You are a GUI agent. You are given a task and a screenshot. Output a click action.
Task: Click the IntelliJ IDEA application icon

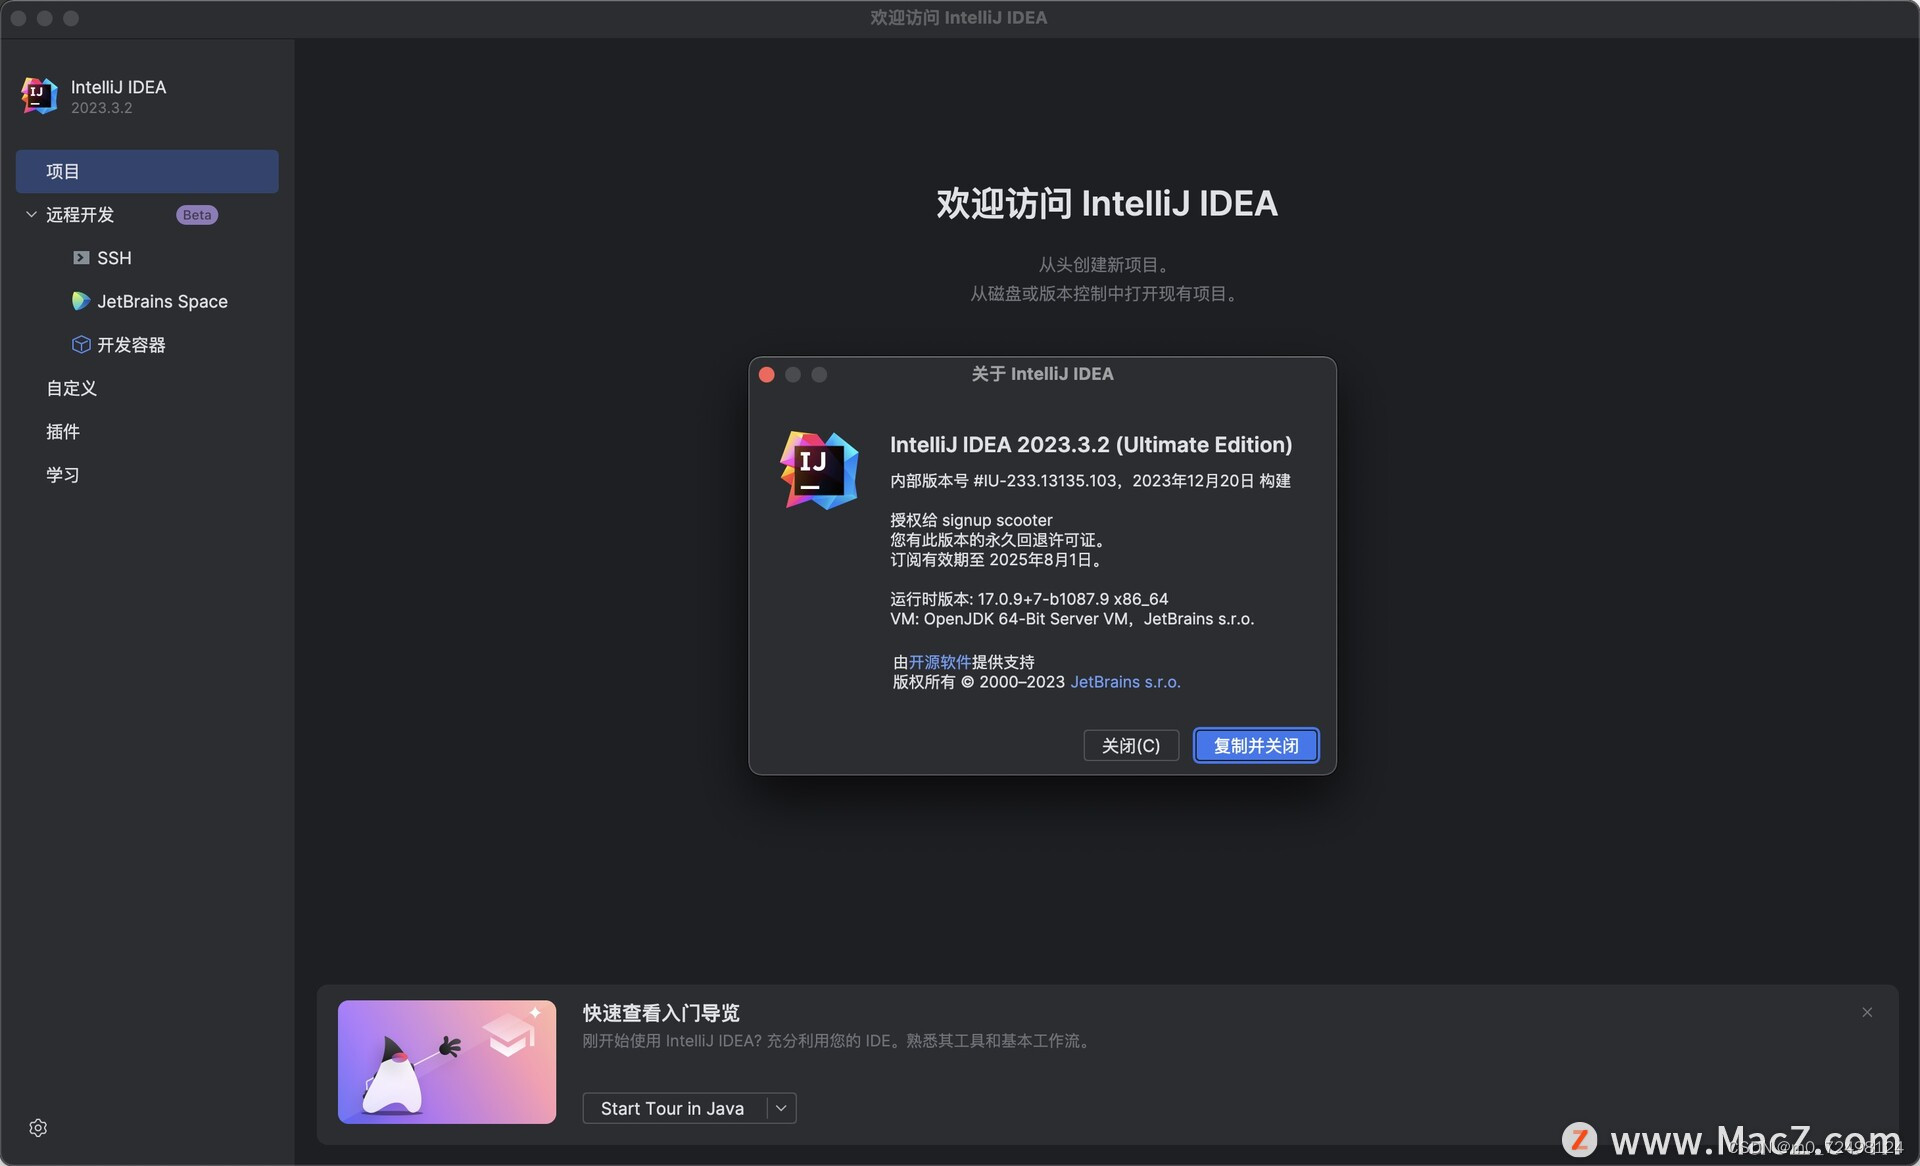click(x=38, y=96)
